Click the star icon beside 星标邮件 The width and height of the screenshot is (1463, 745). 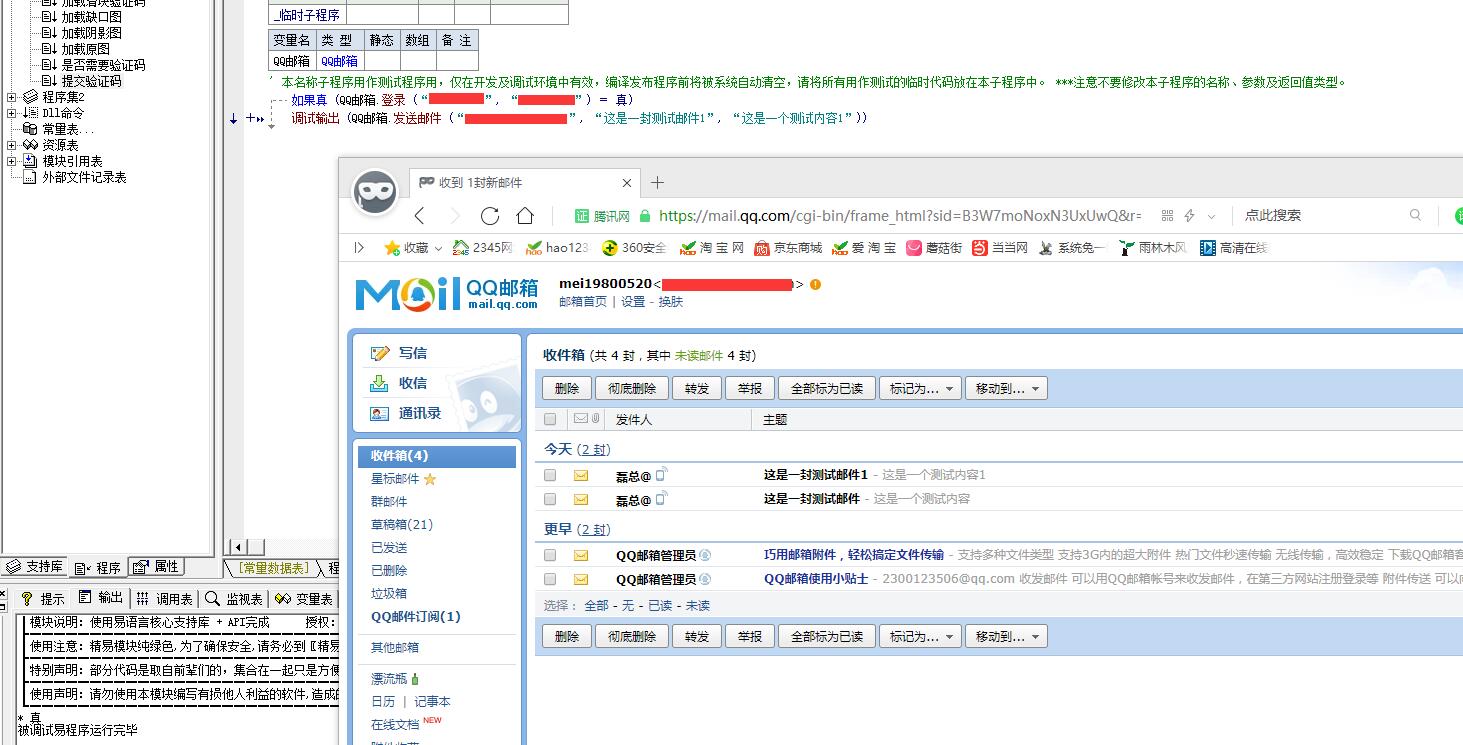click(429, 478)
